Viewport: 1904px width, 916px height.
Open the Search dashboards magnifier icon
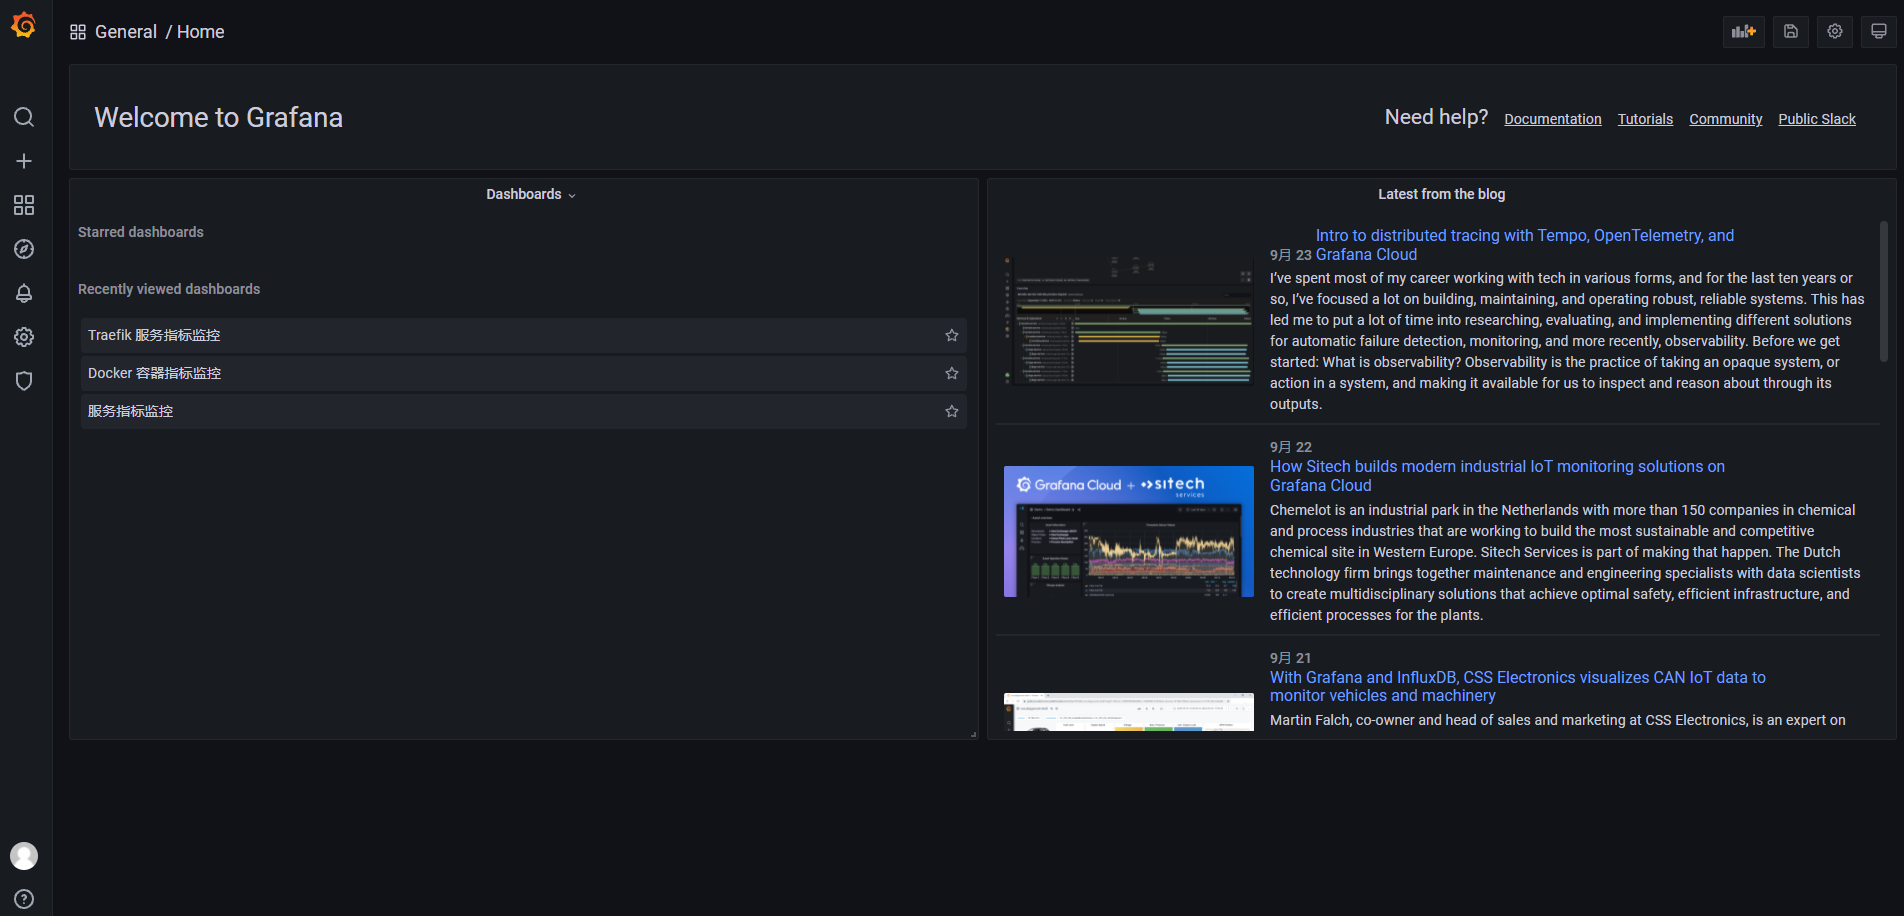(x=24, y=117)
